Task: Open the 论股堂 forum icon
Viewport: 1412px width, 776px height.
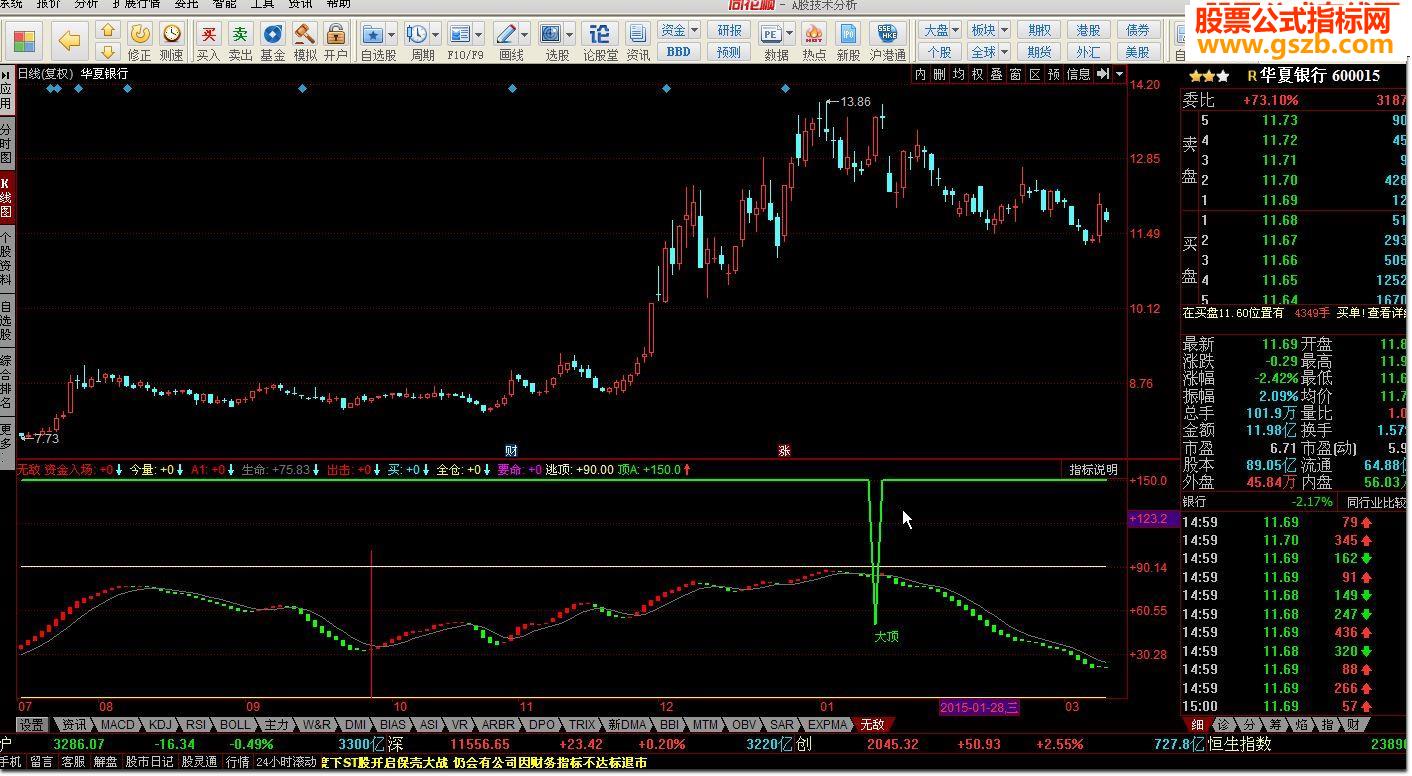Action: [600, 42]
